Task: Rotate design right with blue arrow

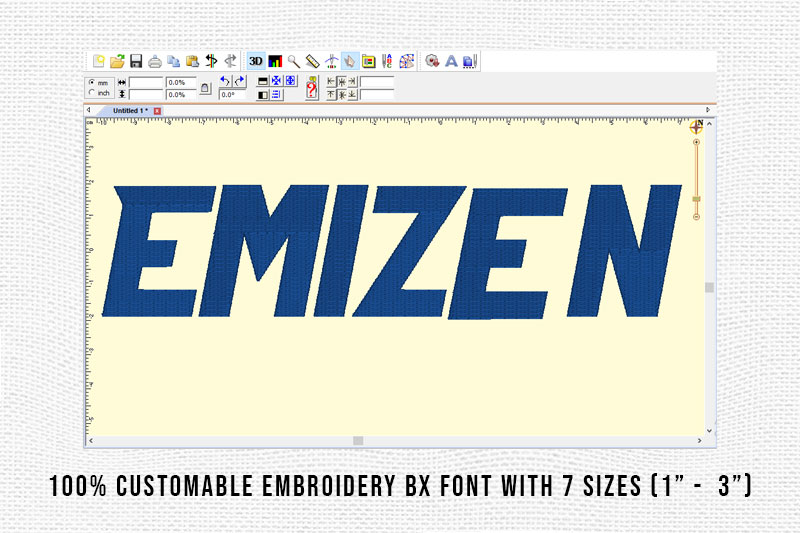Action: tap(239, 81)
